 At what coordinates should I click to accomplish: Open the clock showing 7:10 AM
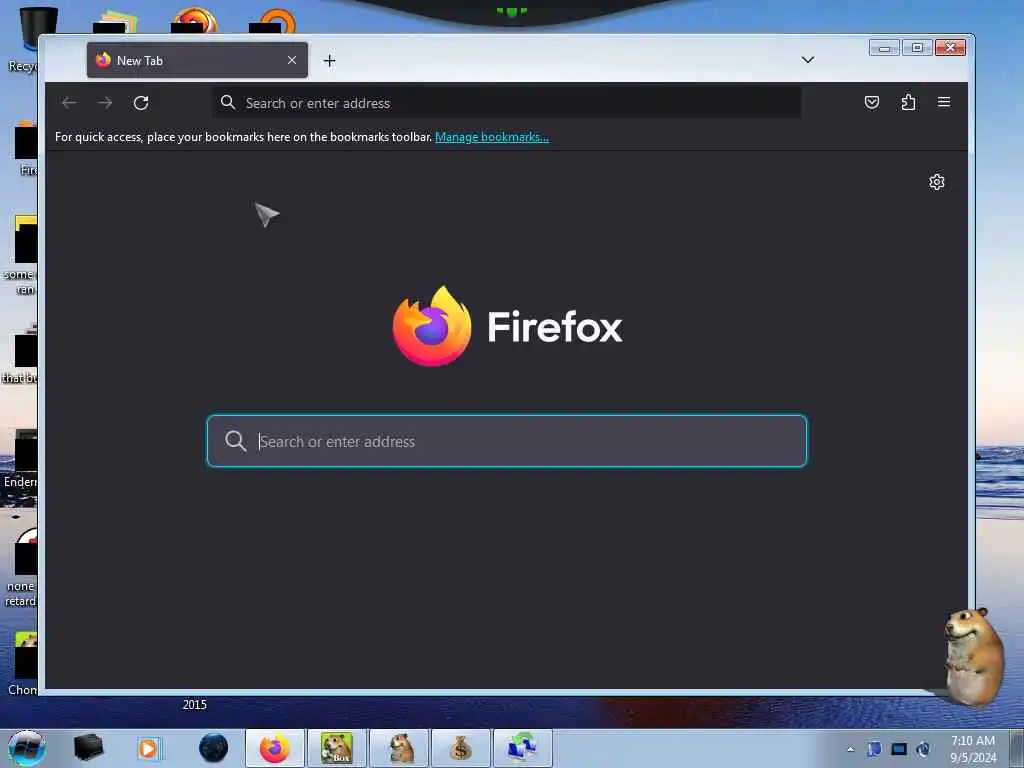click(x=973, y=749)
